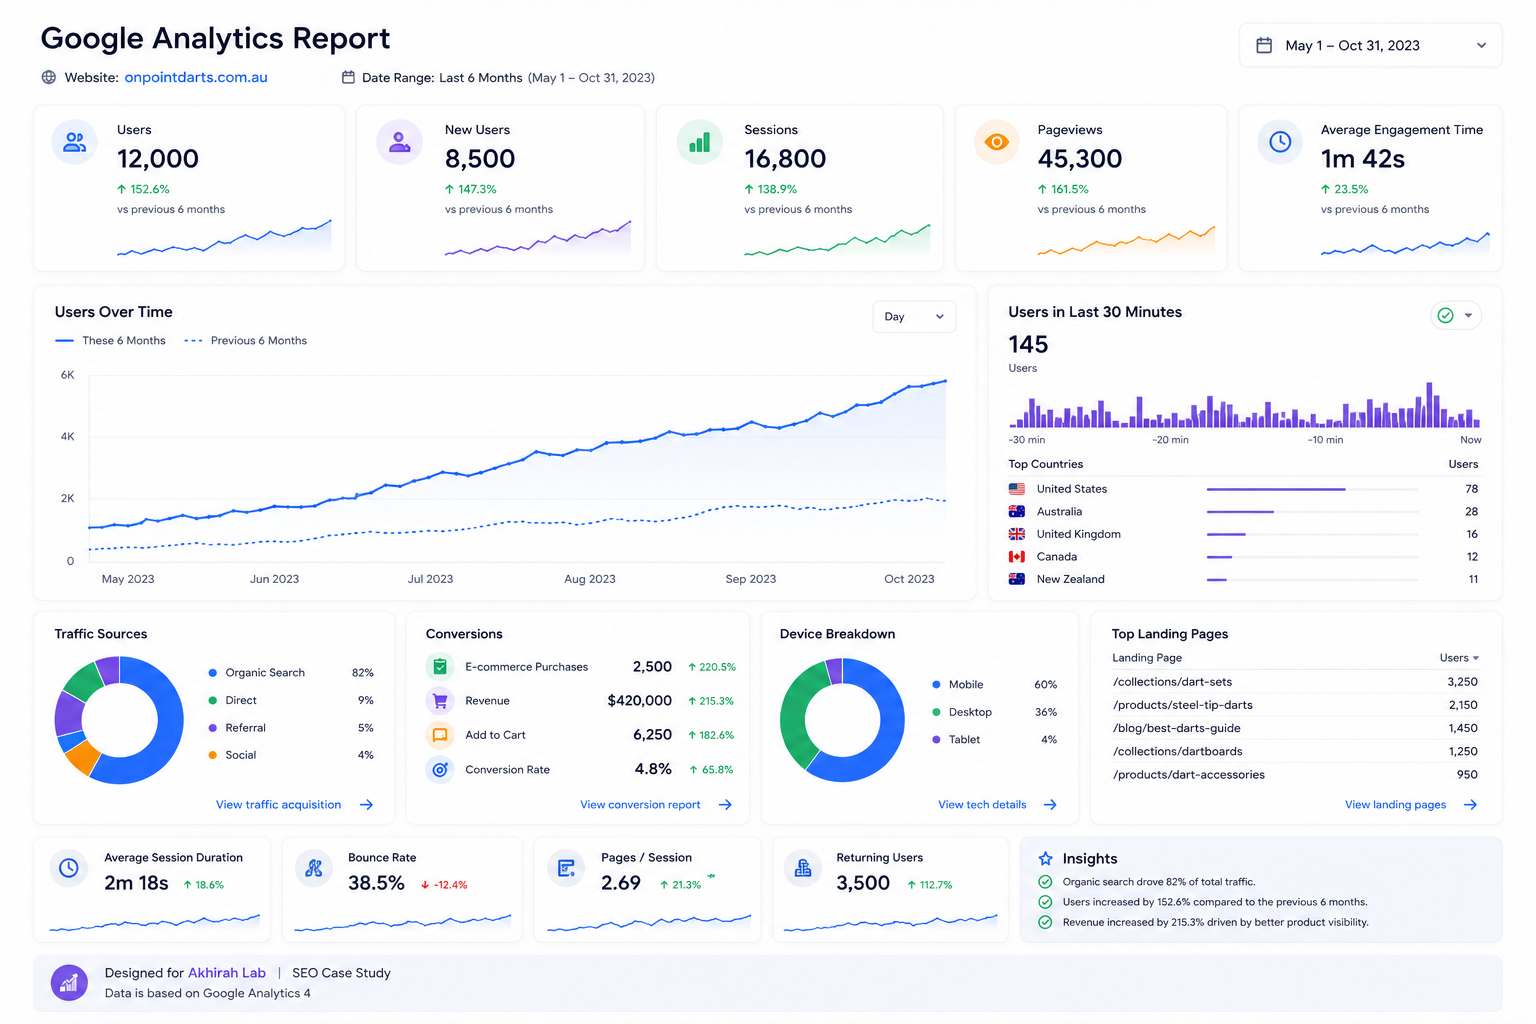Click the 38.5% Bounce Rate value
This screenshot has height=1024, width=1536.
pos(376,883)
